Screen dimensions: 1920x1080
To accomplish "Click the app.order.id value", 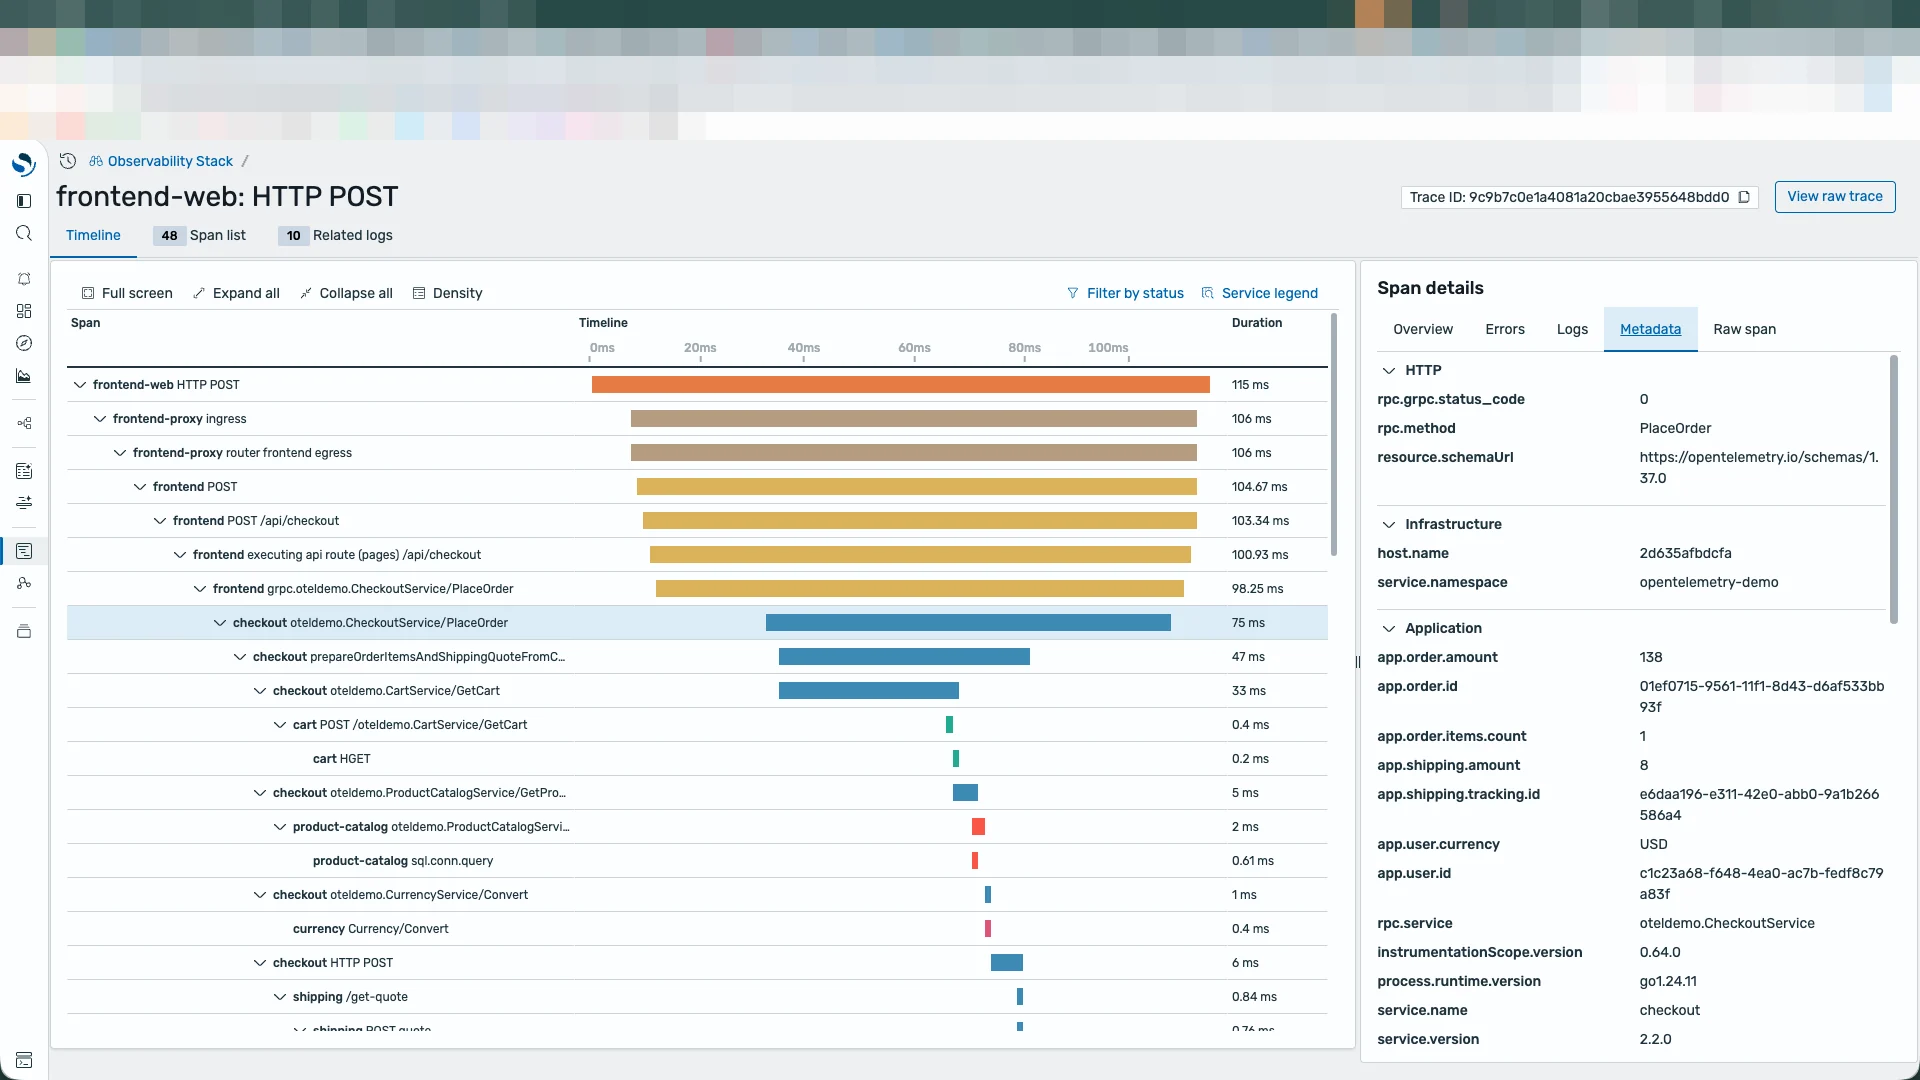I will [1761, 697].
